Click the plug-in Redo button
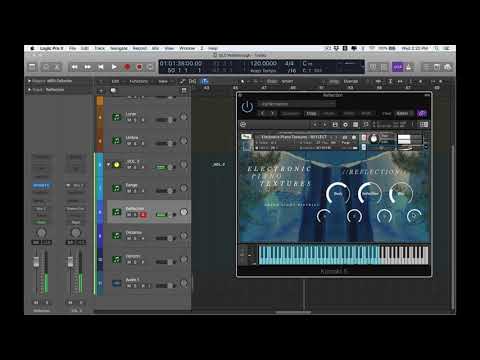Image resolution: width=480 pixels, height=360 pixels. tap(366, 114)
